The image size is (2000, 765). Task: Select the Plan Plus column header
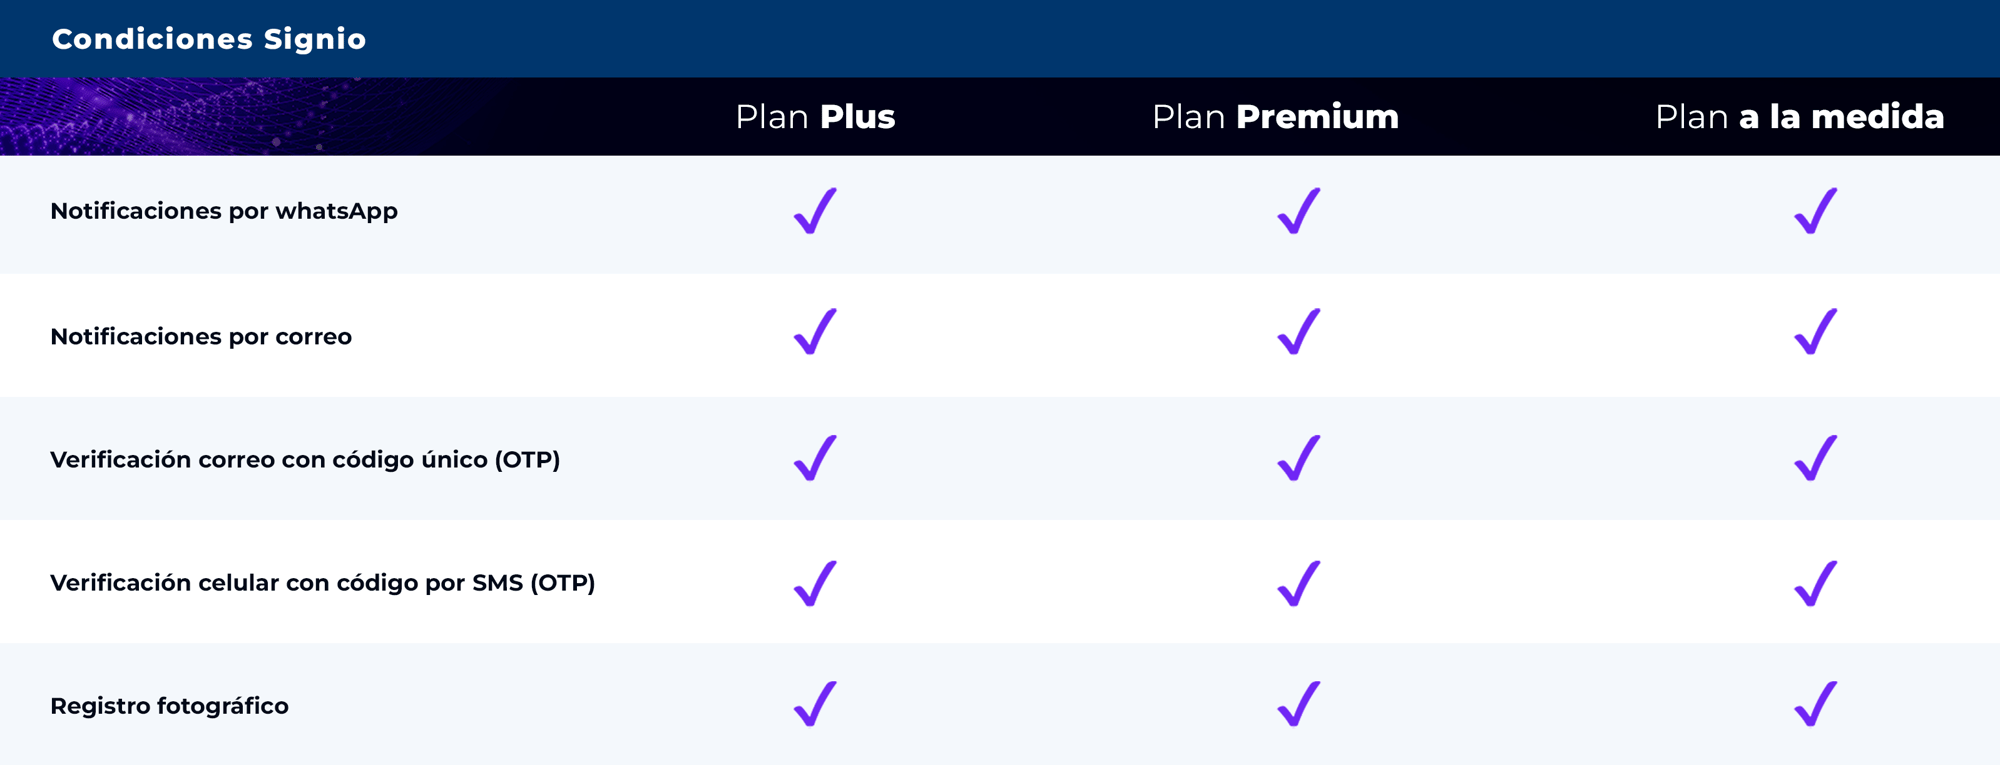815,117
